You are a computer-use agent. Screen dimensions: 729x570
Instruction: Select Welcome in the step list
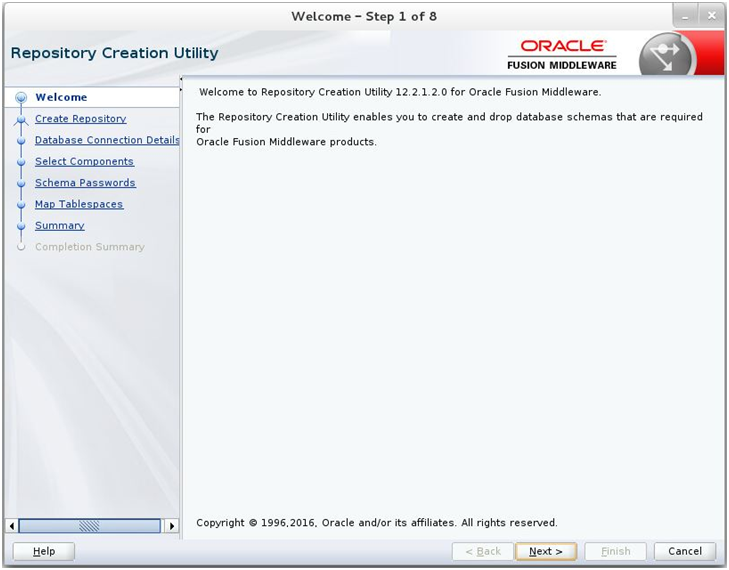(x=61, y=97)
